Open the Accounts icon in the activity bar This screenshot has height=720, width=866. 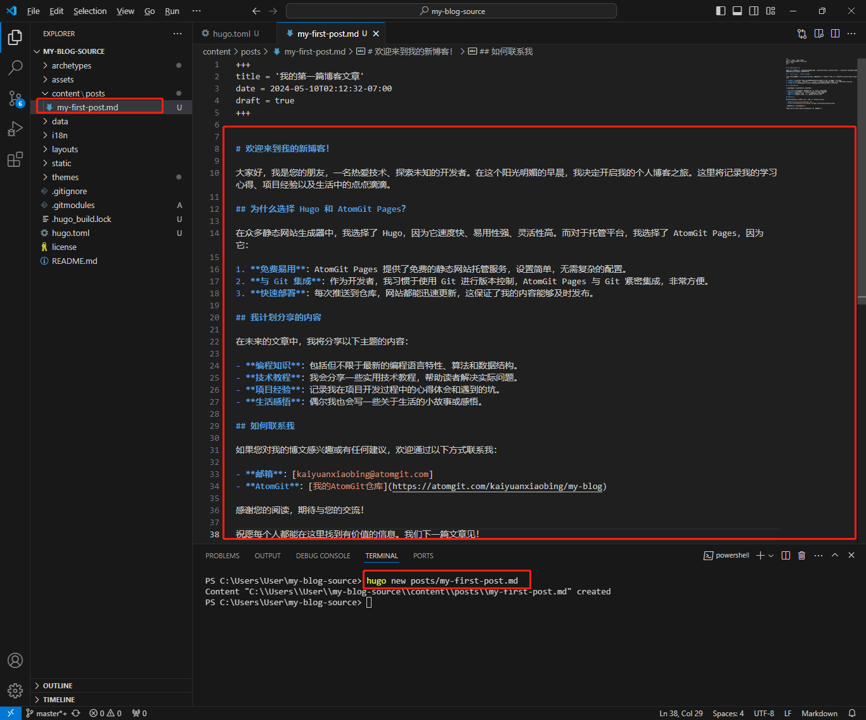tap(14, 660)
